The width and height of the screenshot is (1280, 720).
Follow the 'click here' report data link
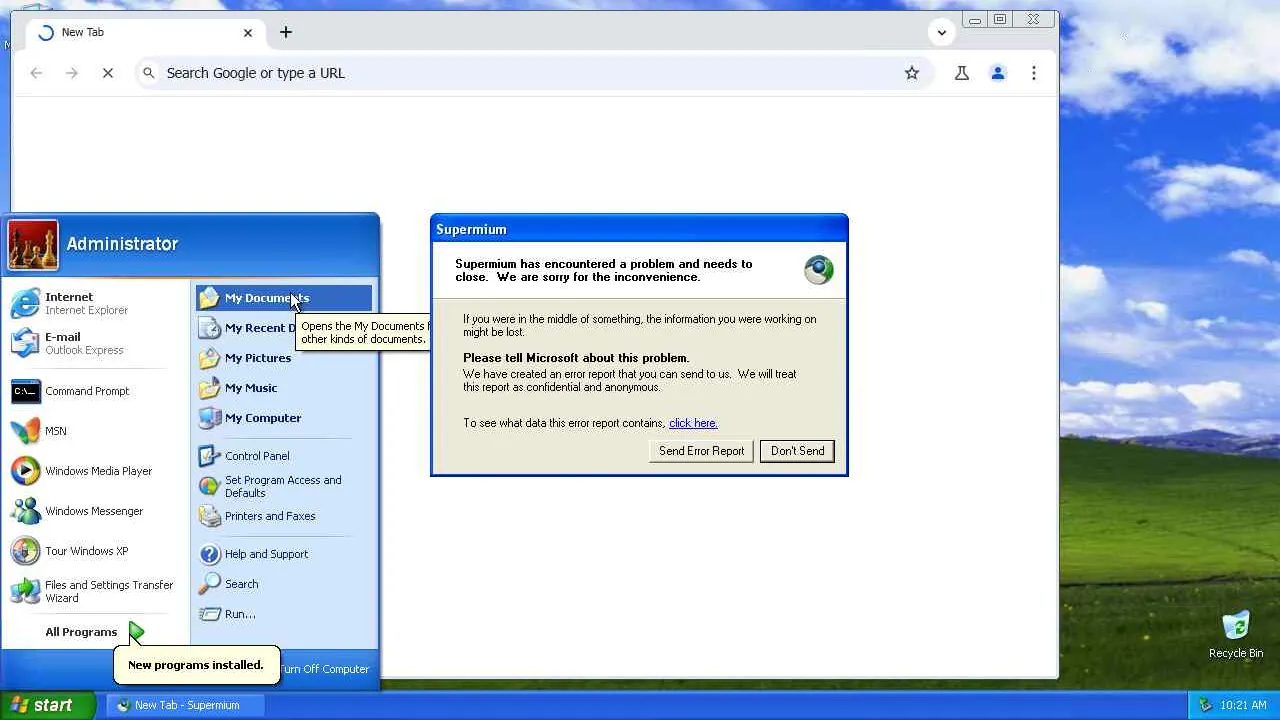click(693, 423)
